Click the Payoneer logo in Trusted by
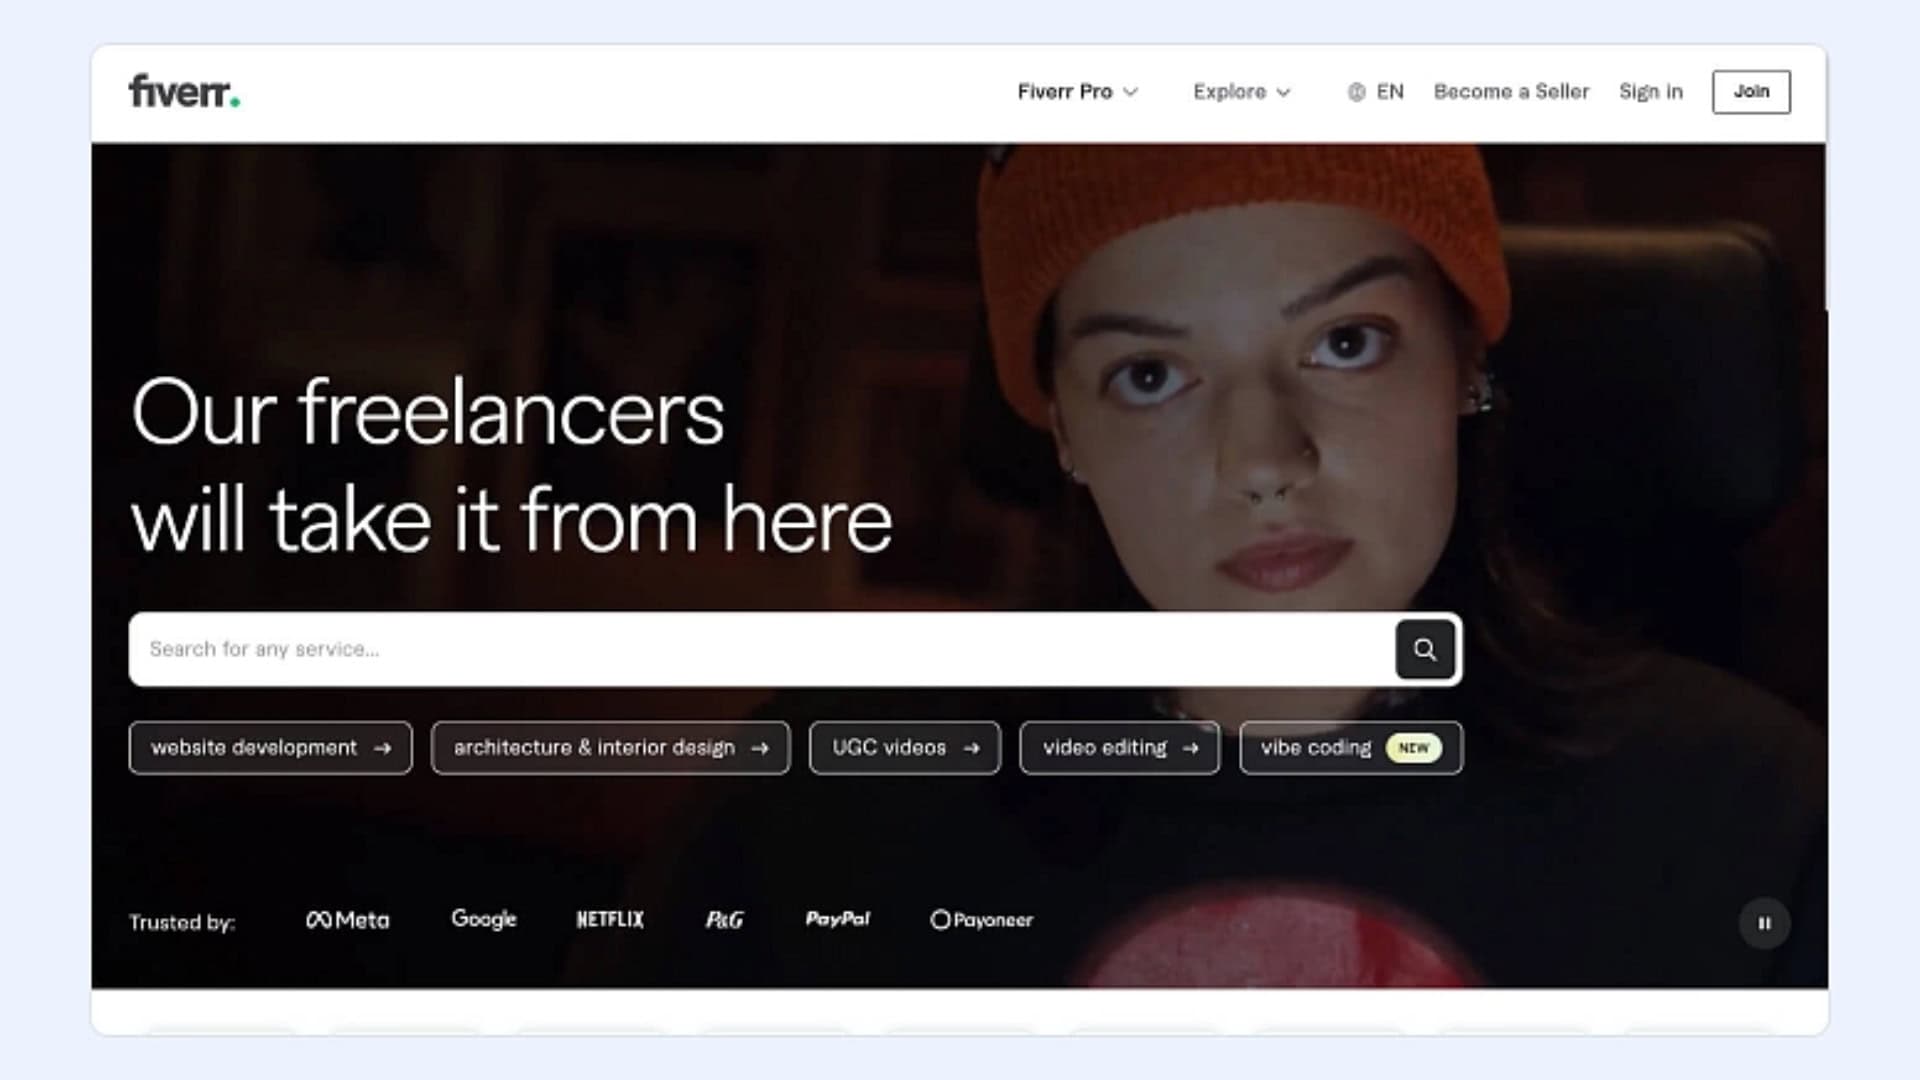 tap(981, 920)
